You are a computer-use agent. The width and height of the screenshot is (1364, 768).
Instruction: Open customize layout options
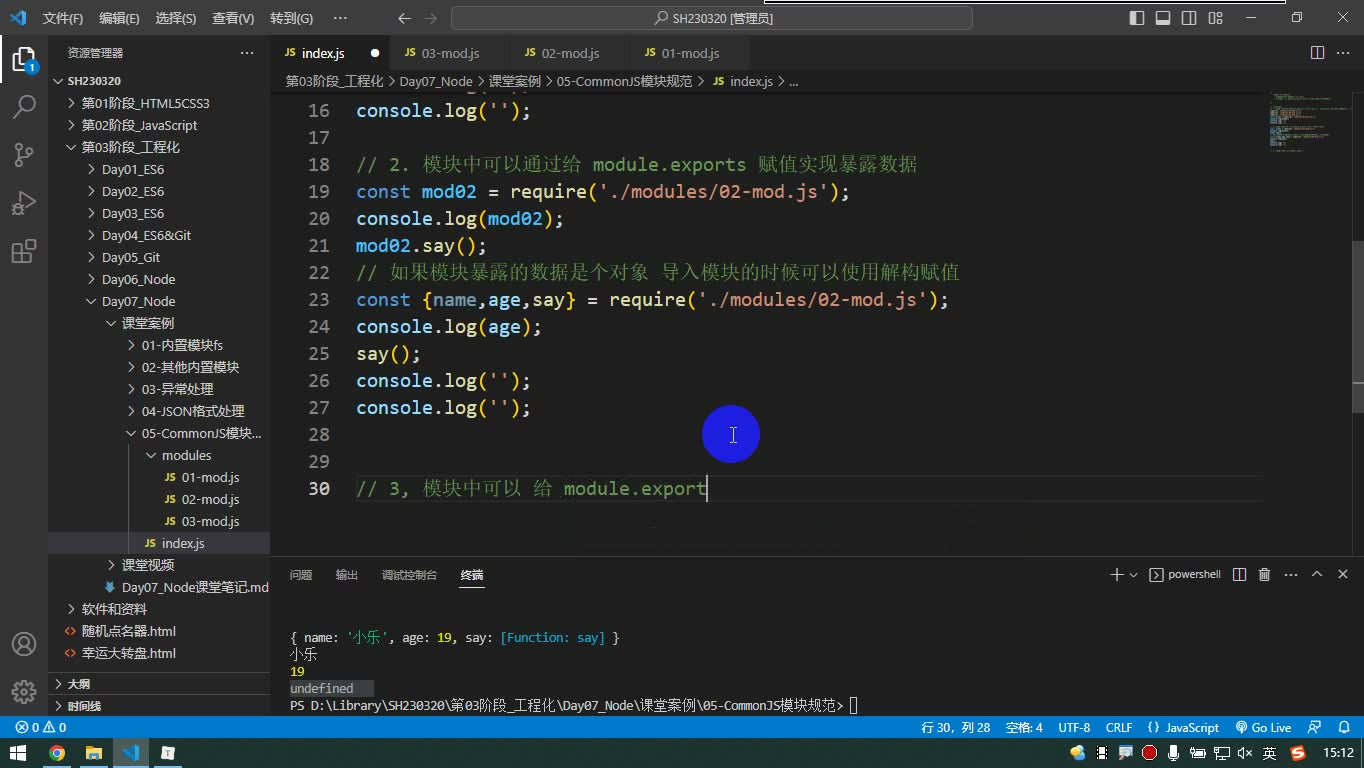[1215, 18]
